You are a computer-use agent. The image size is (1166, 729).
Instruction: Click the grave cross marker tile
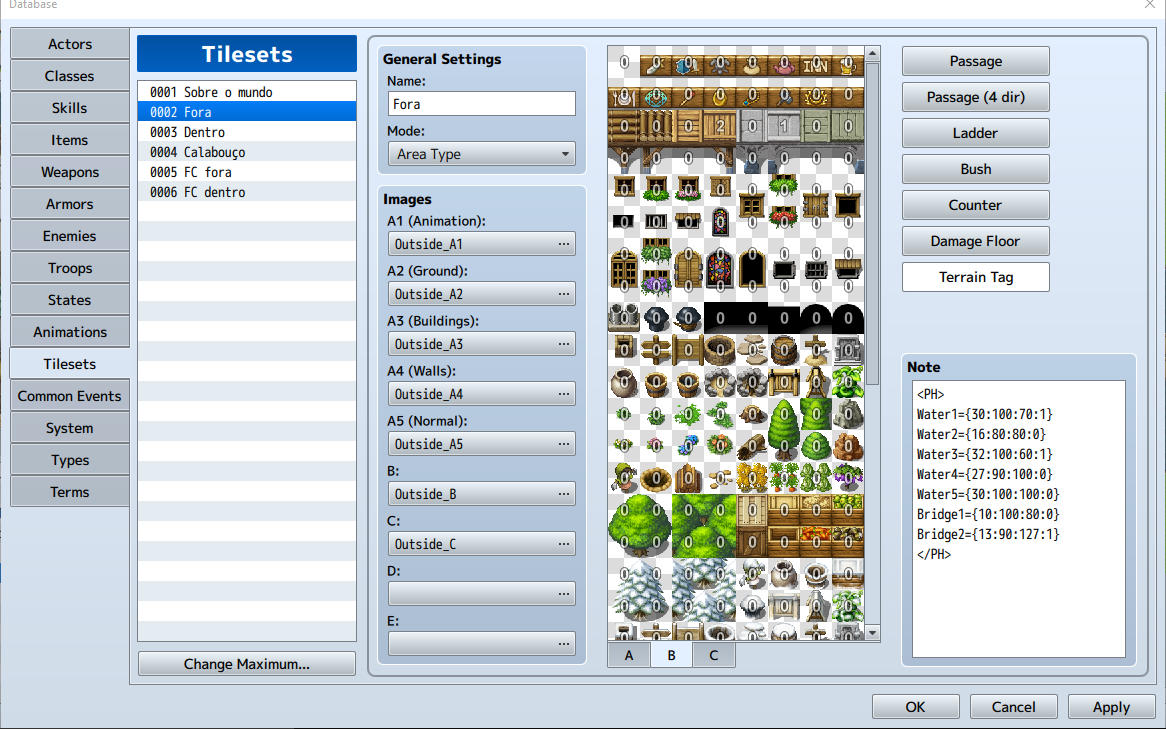816,350
